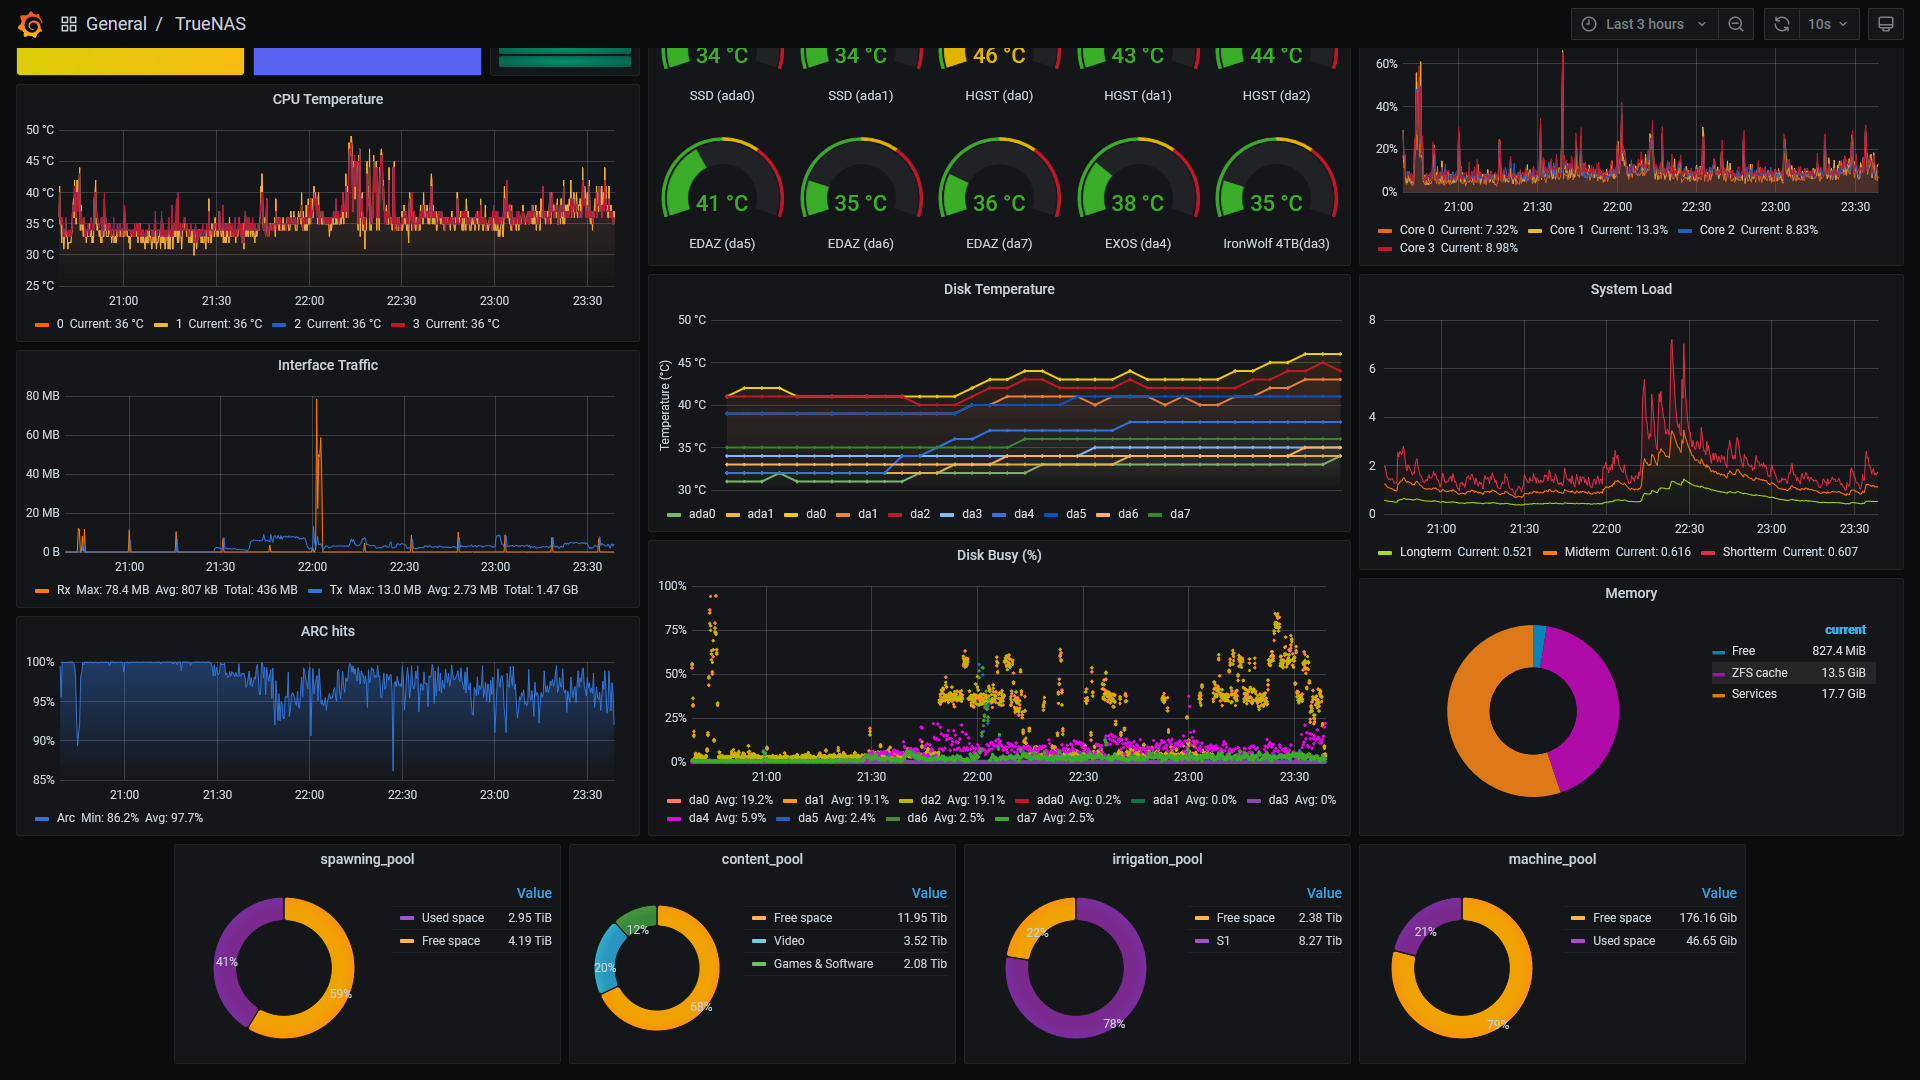Open the TrueNAS dashboard title link
The width and height of the screenshot is (1920, 1080).
pyautogui.click(x=210, y=24)
